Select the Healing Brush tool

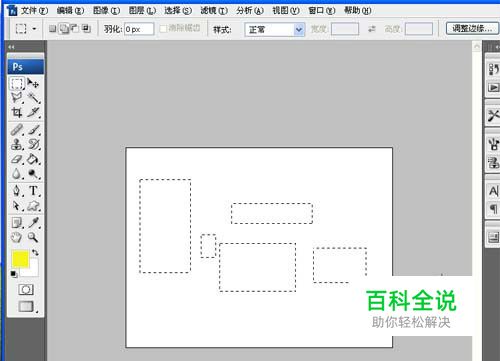coord(17,130)
